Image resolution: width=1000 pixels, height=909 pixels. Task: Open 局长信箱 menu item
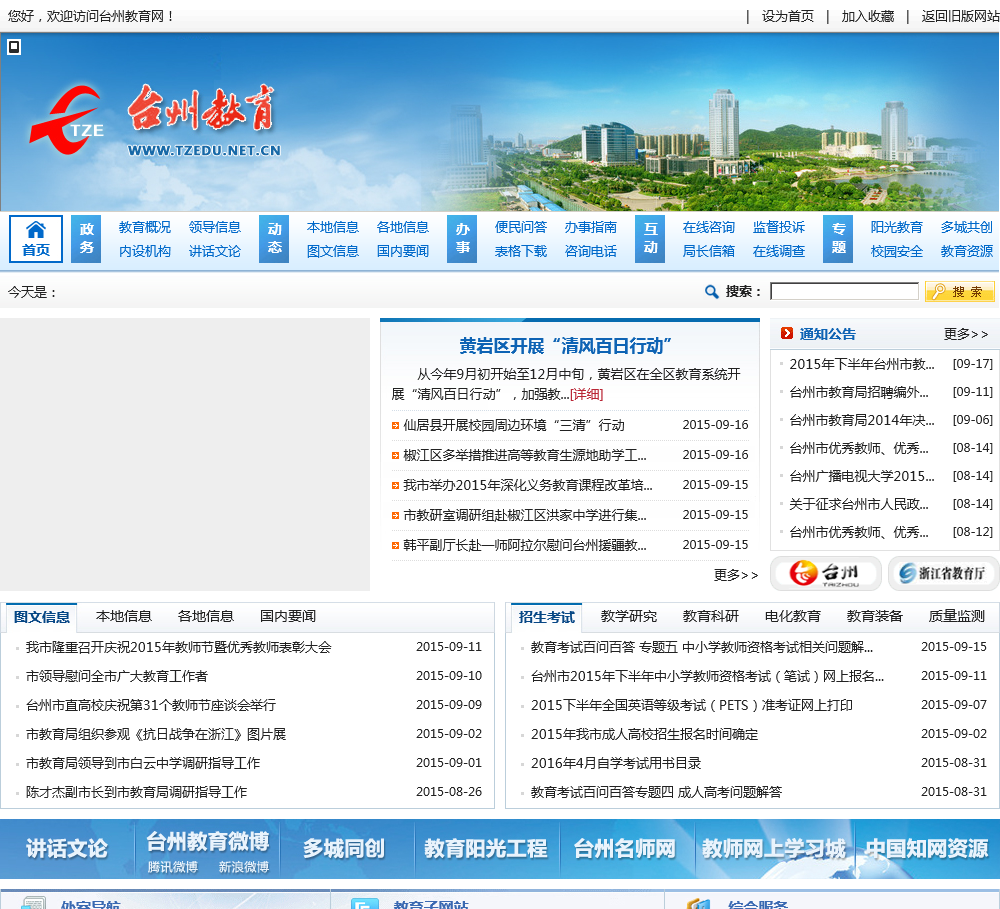[x=709, y=251]
